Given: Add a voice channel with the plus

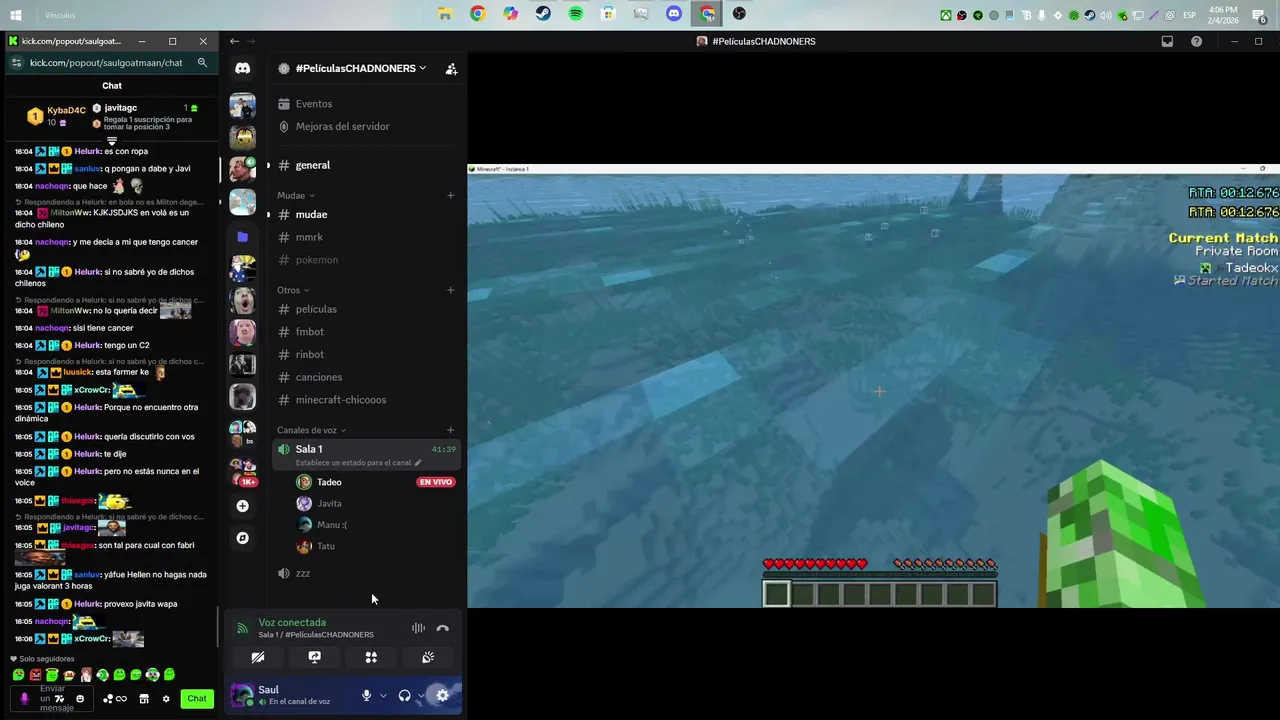Looking at the screenshot, I should 450,430.
